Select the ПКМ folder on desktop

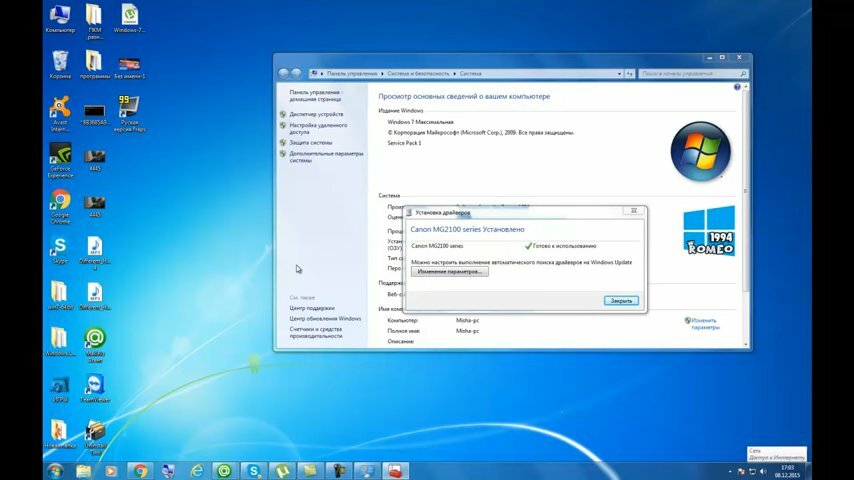pos(95,22)
